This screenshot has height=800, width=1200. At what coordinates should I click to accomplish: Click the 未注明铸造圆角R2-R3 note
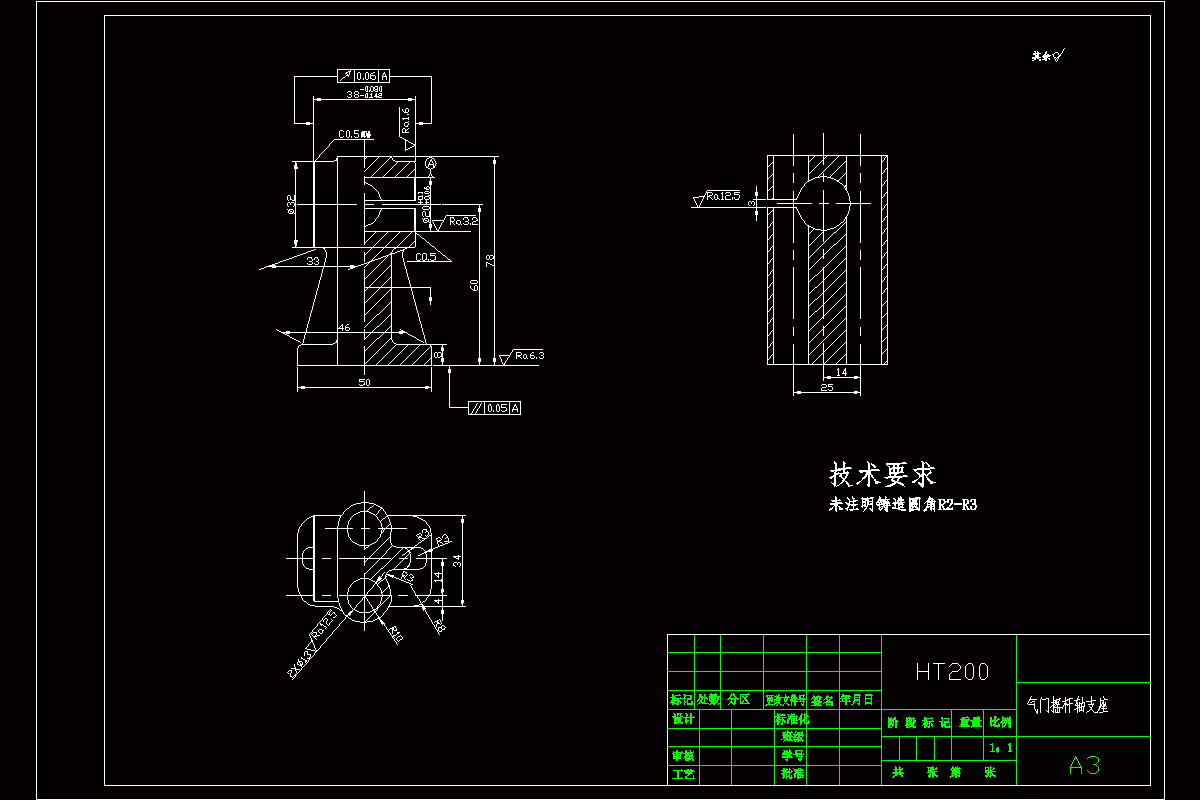point(903,503)
